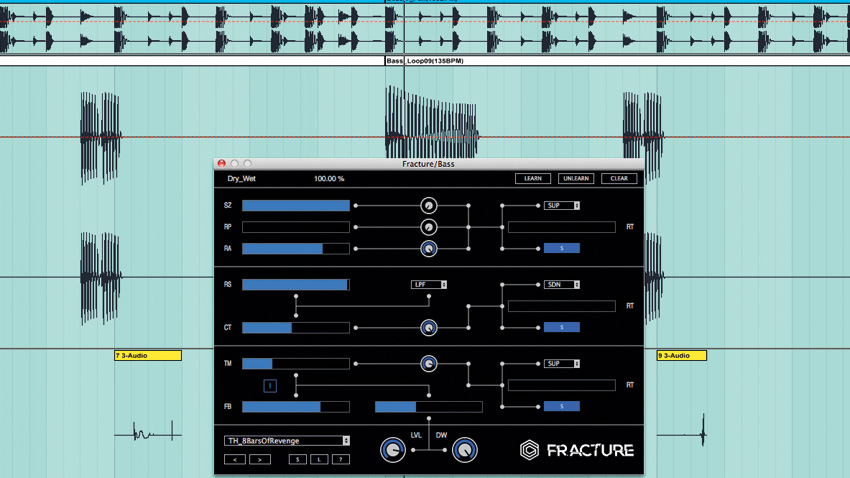The height and width of the screenshot is (478, 850).
Task: Click the CT row modulation knob
Action: tap(428, 327)
